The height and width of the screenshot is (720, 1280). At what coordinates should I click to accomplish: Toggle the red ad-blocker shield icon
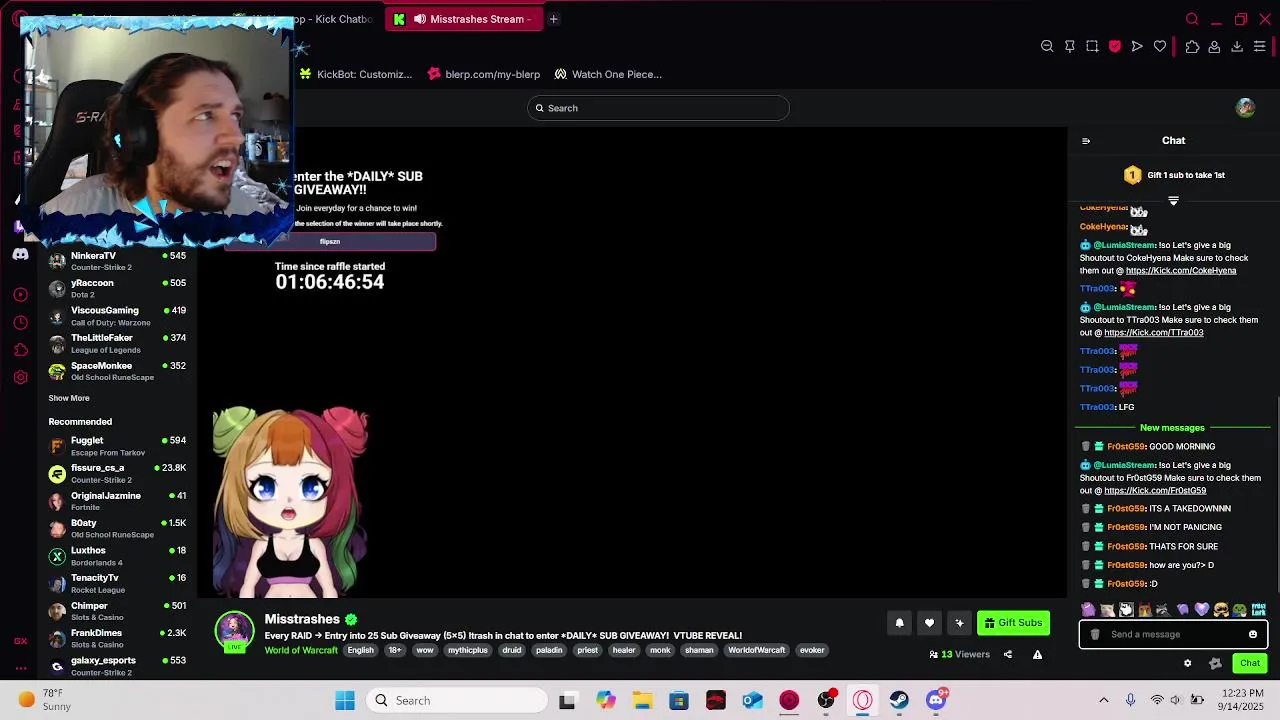(x=1115, y=46)
